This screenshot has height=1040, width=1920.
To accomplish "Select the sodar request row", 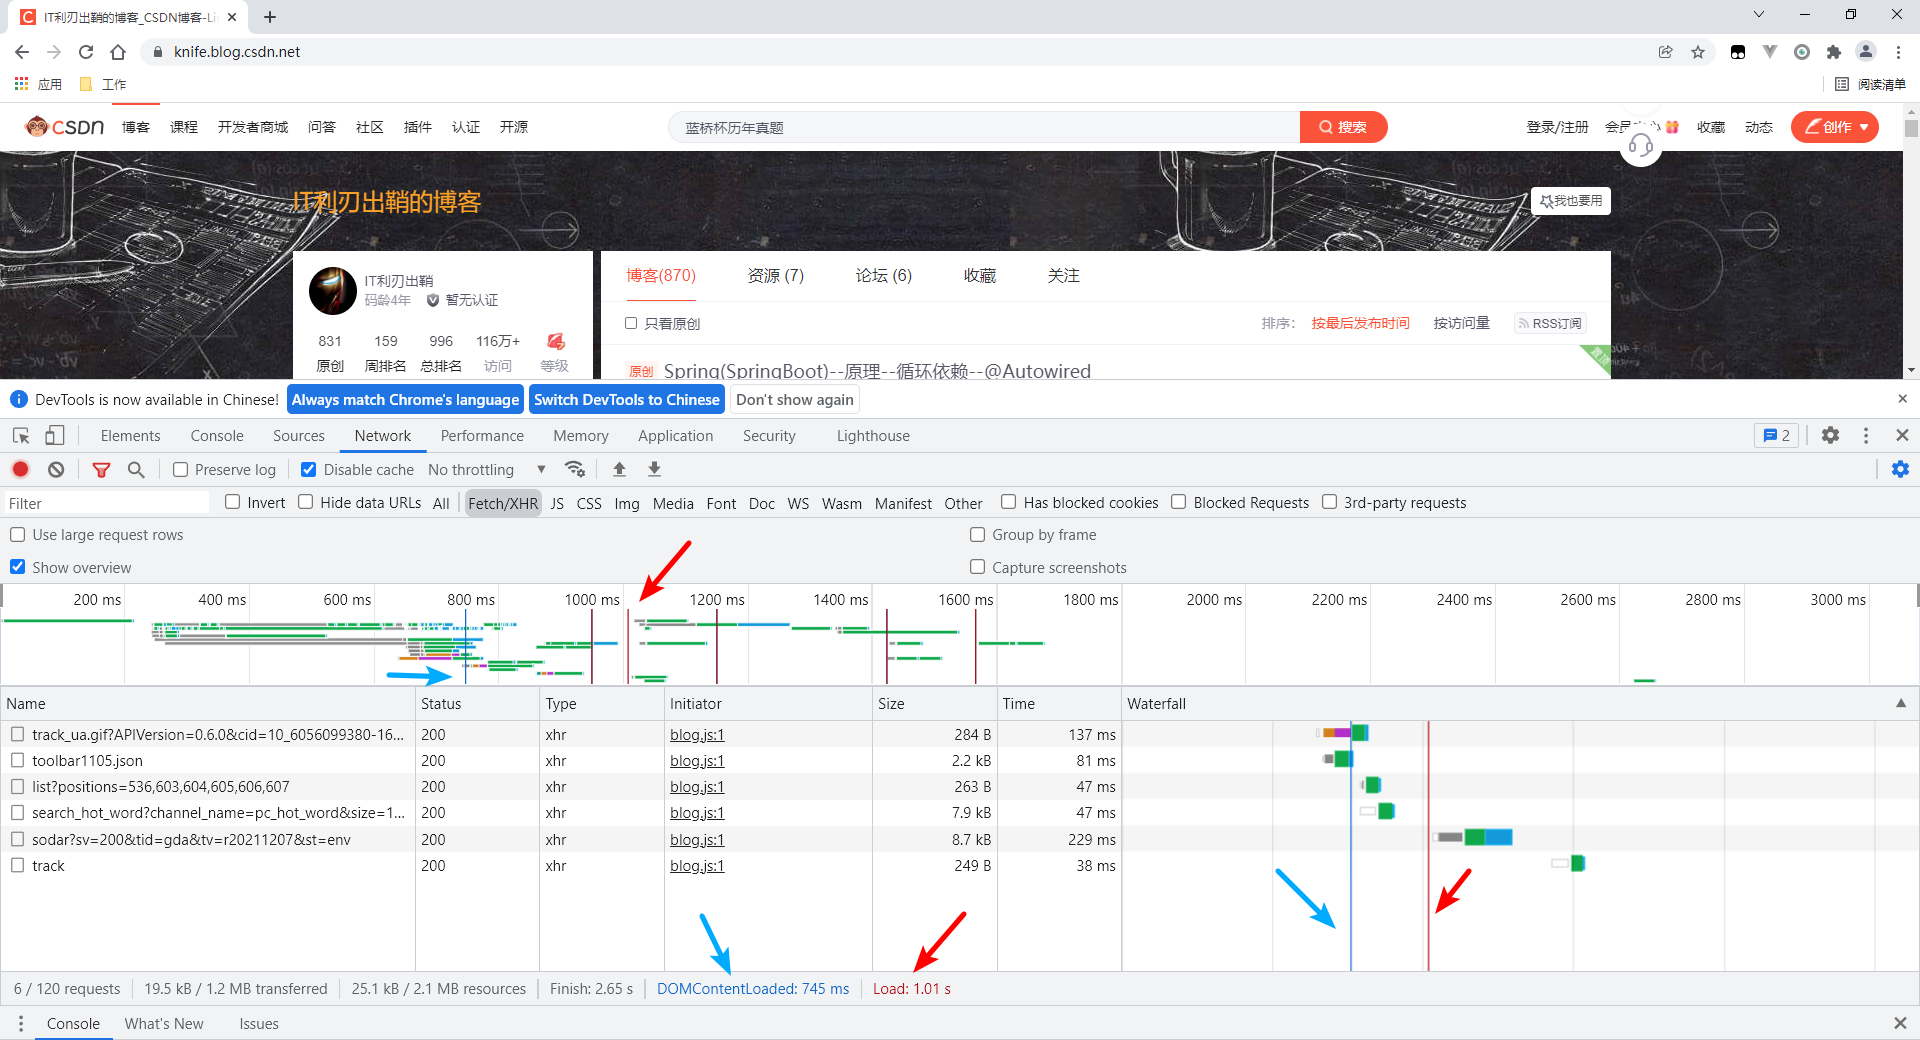I will pyautogui.click(x=561, y=839).
